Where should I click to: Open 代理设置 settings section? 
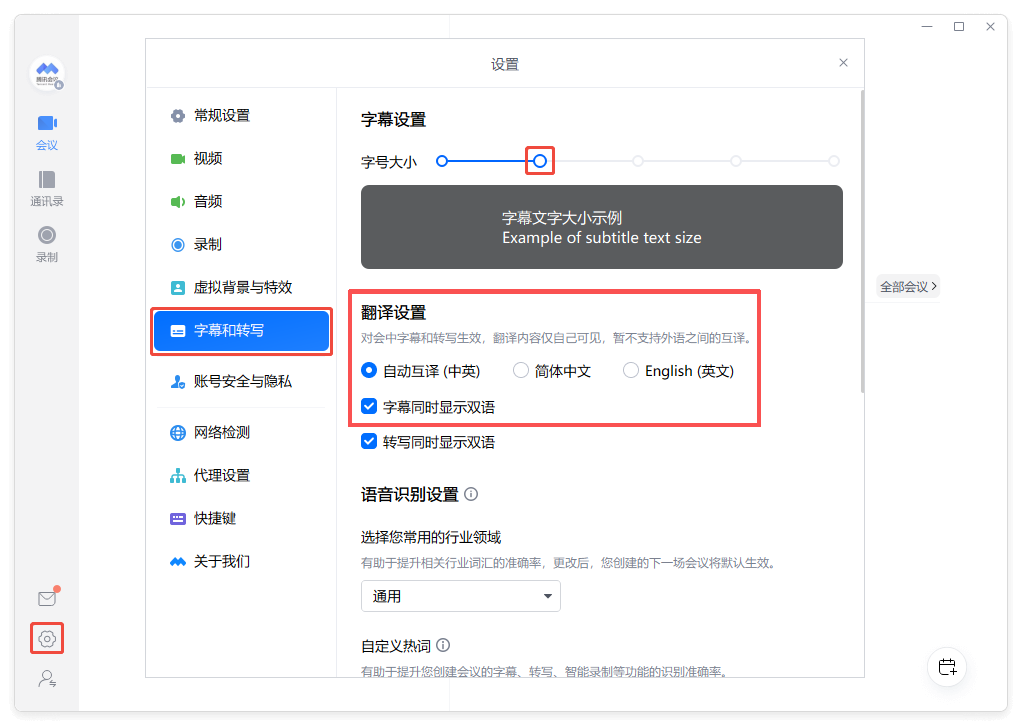pos(241,476)
